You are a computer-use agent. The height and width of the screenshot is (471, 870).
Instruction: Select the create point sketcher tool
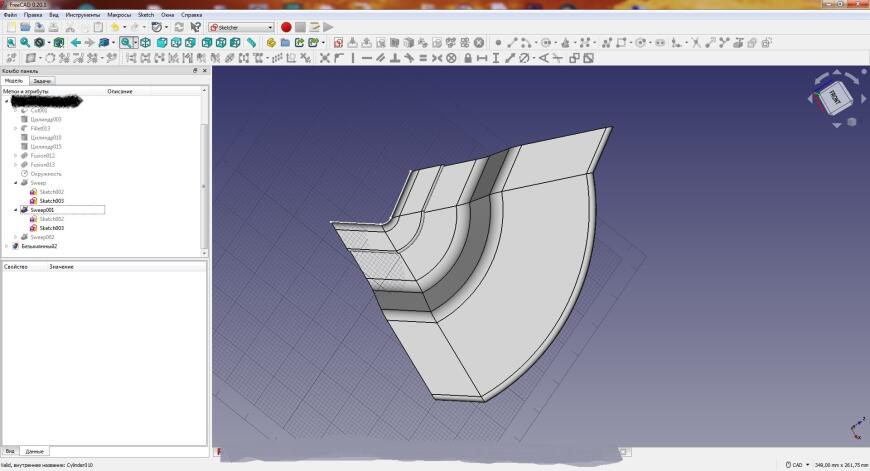498,43
